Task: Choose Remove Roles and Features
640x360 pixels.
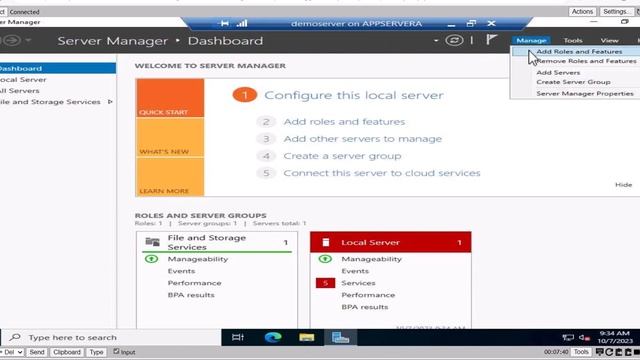Action: [586, 61]
